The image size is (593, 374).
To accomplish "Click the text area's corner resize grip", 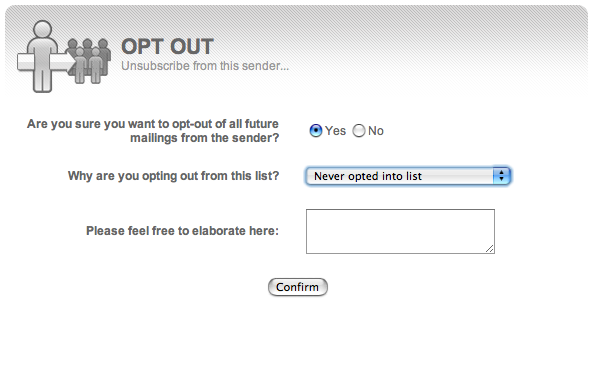I will [x=490, y=249].
